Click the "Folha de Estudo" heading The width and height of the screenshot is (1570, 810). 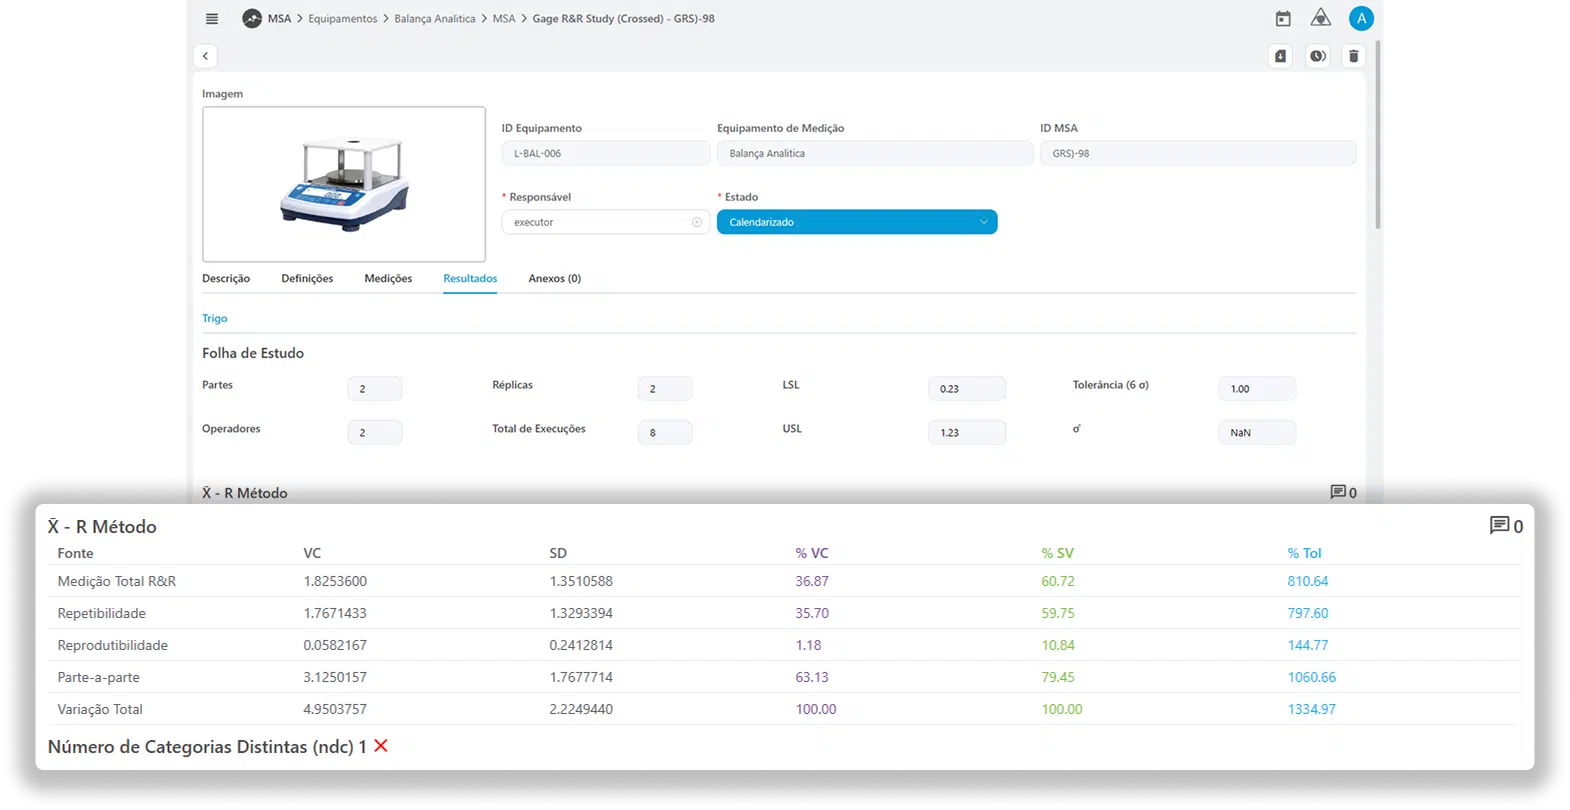[253, 353]
